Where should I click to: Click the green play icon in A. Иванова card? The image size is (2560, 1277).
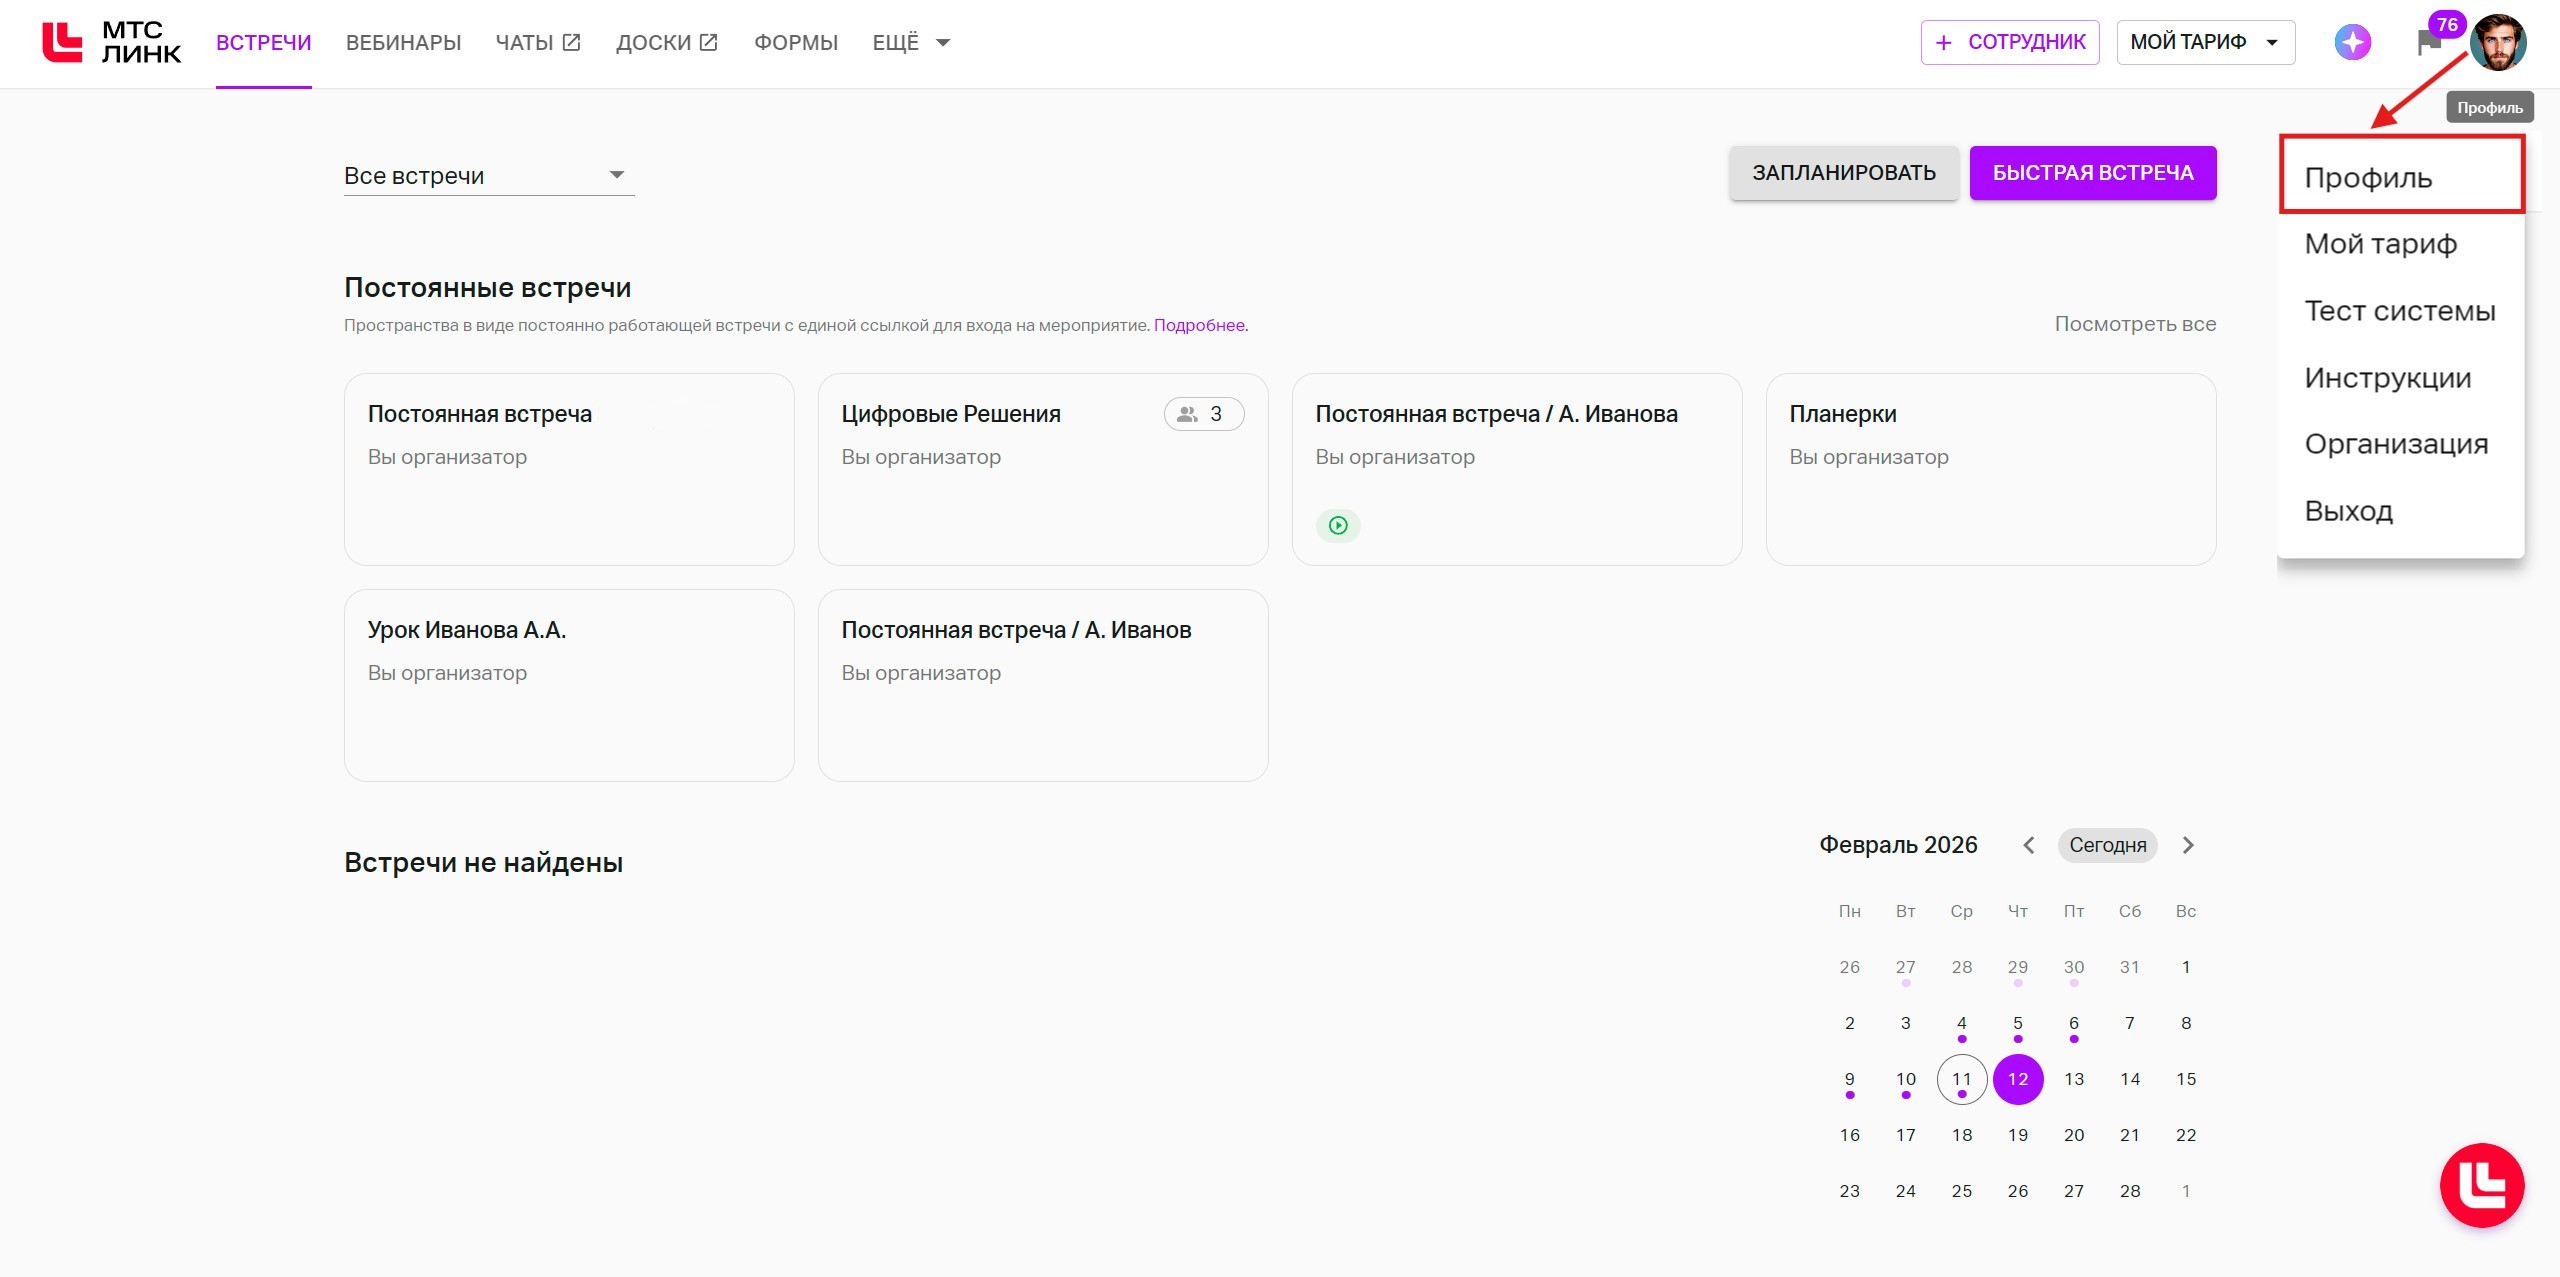1338,525
